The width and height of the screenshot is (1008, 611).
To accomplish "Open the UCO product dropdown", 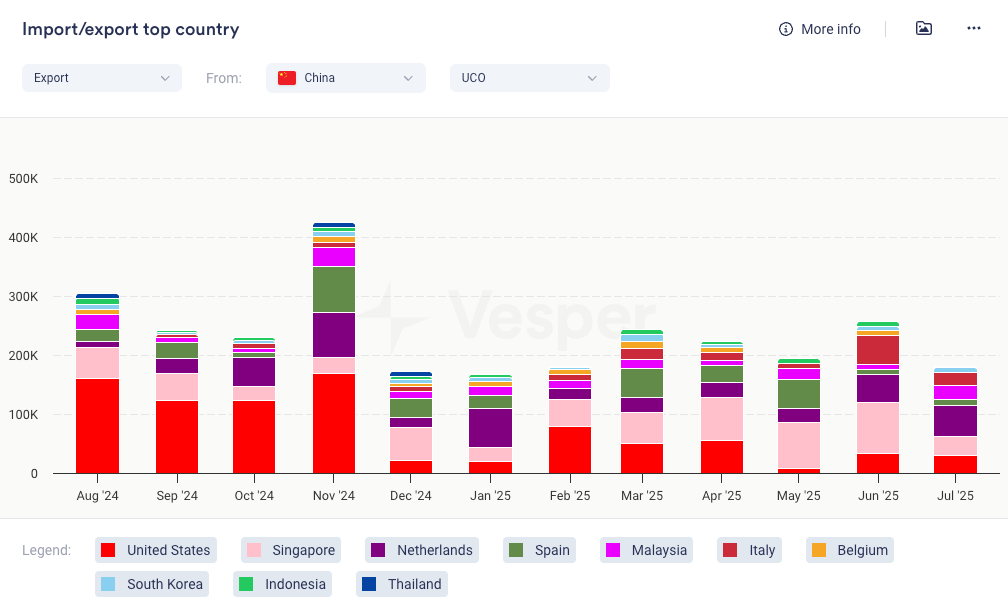I will point(530,78).
